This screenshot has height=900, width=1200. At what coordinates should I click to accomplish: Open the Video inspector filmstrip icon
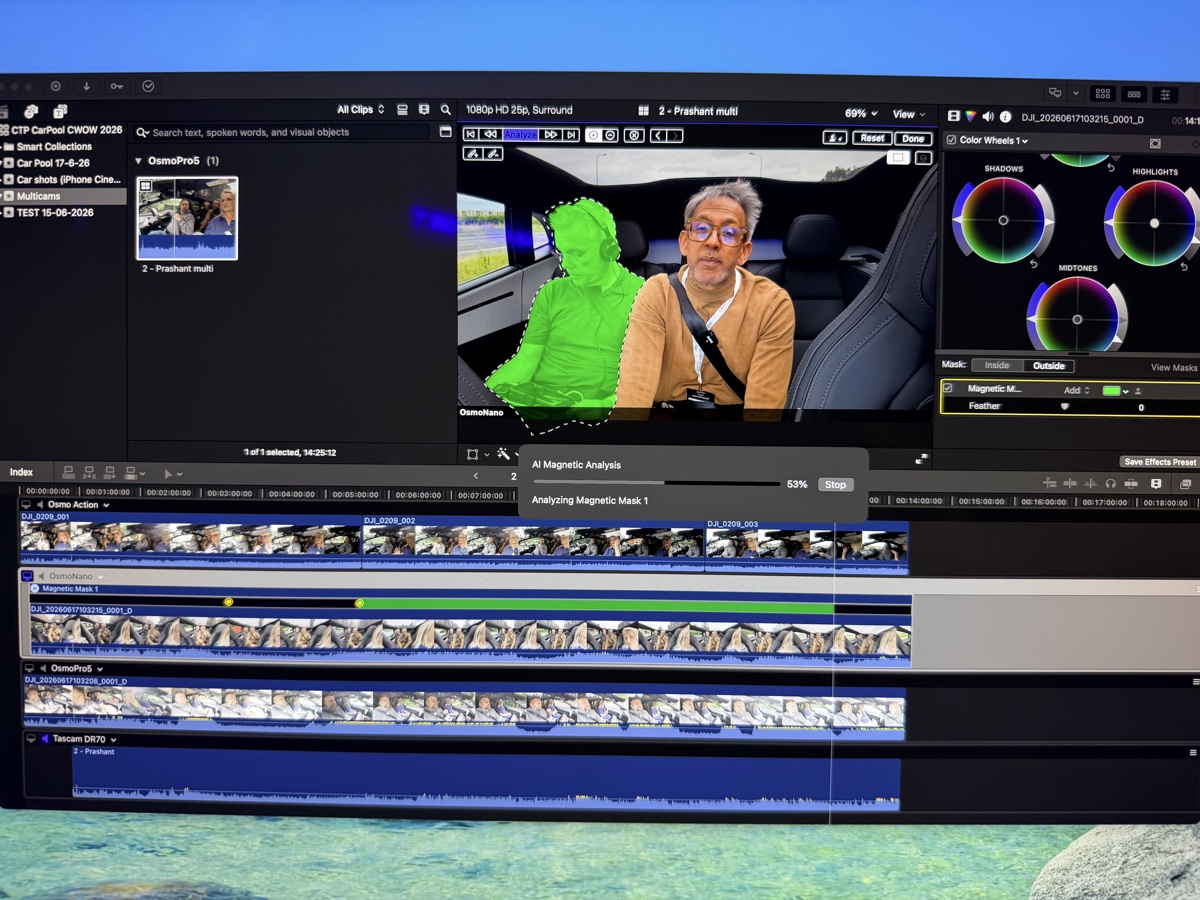pos(953,117)
